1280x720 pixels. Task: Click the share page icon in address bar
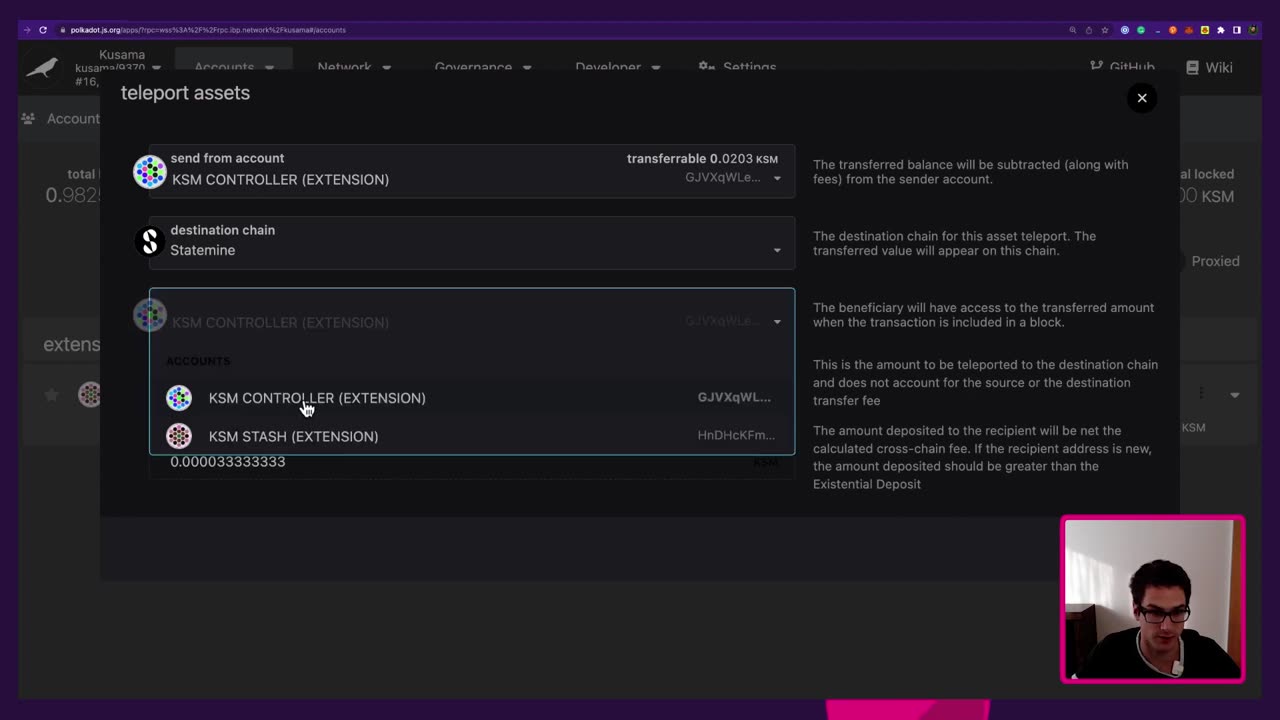(1089, 30)
